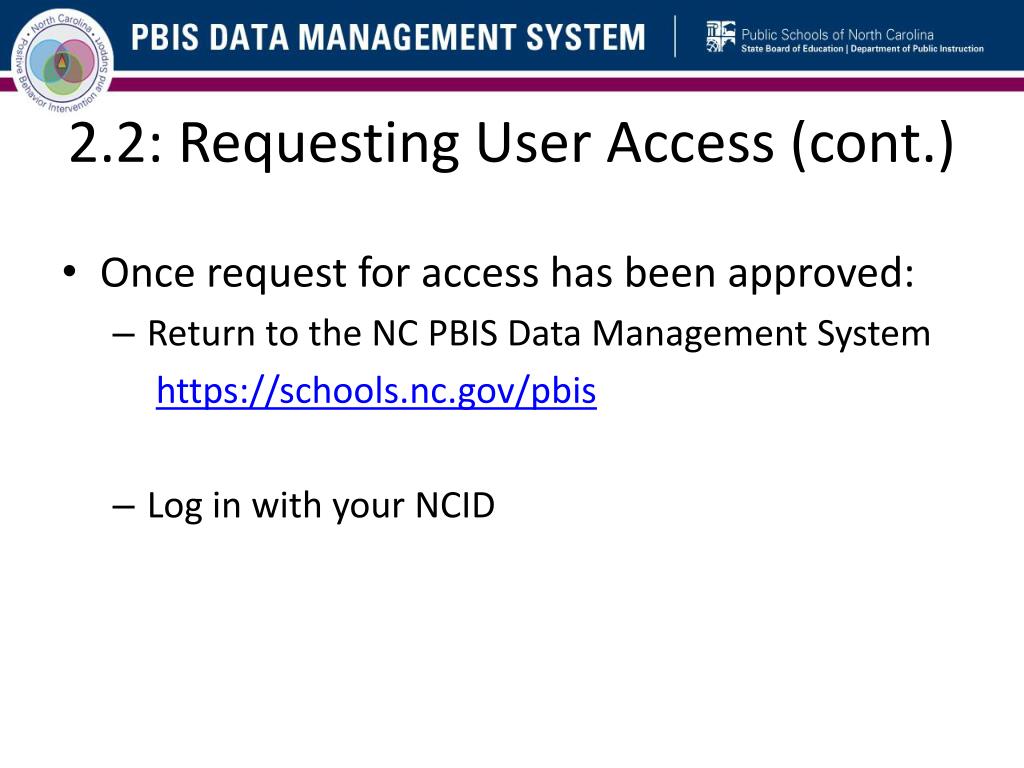Click the round bullet point before 'Once request'

70,271
